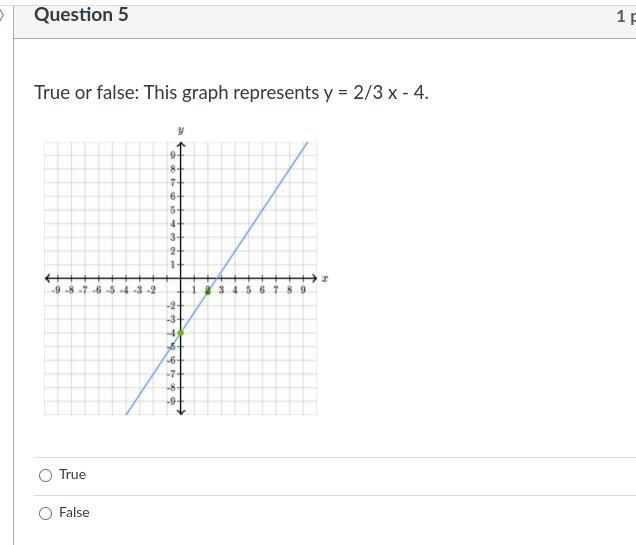Image resolution: width=636 pixels, height=545 pixels.
Task: Click the rightward x-axis arrowhead
Action: (x=314, y=278)
